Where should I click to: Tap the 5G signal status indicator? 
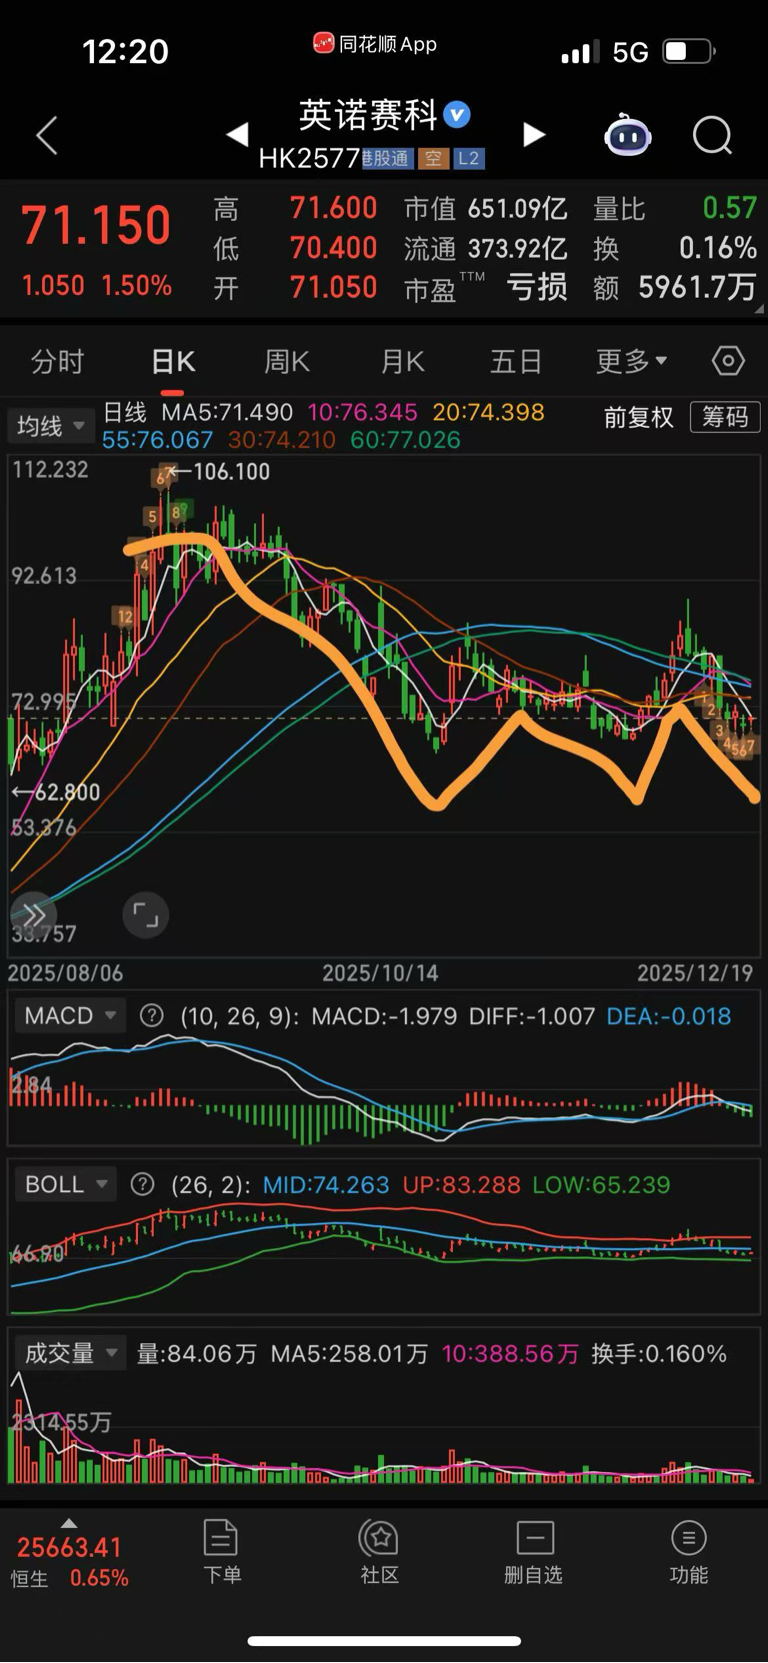(630, 52)
